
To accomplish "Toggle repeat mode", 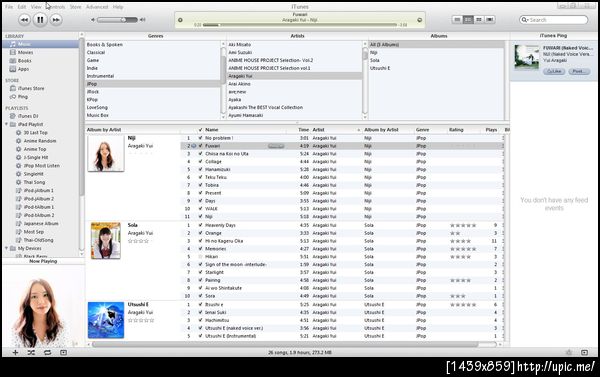I will click(x=47, y=353).
